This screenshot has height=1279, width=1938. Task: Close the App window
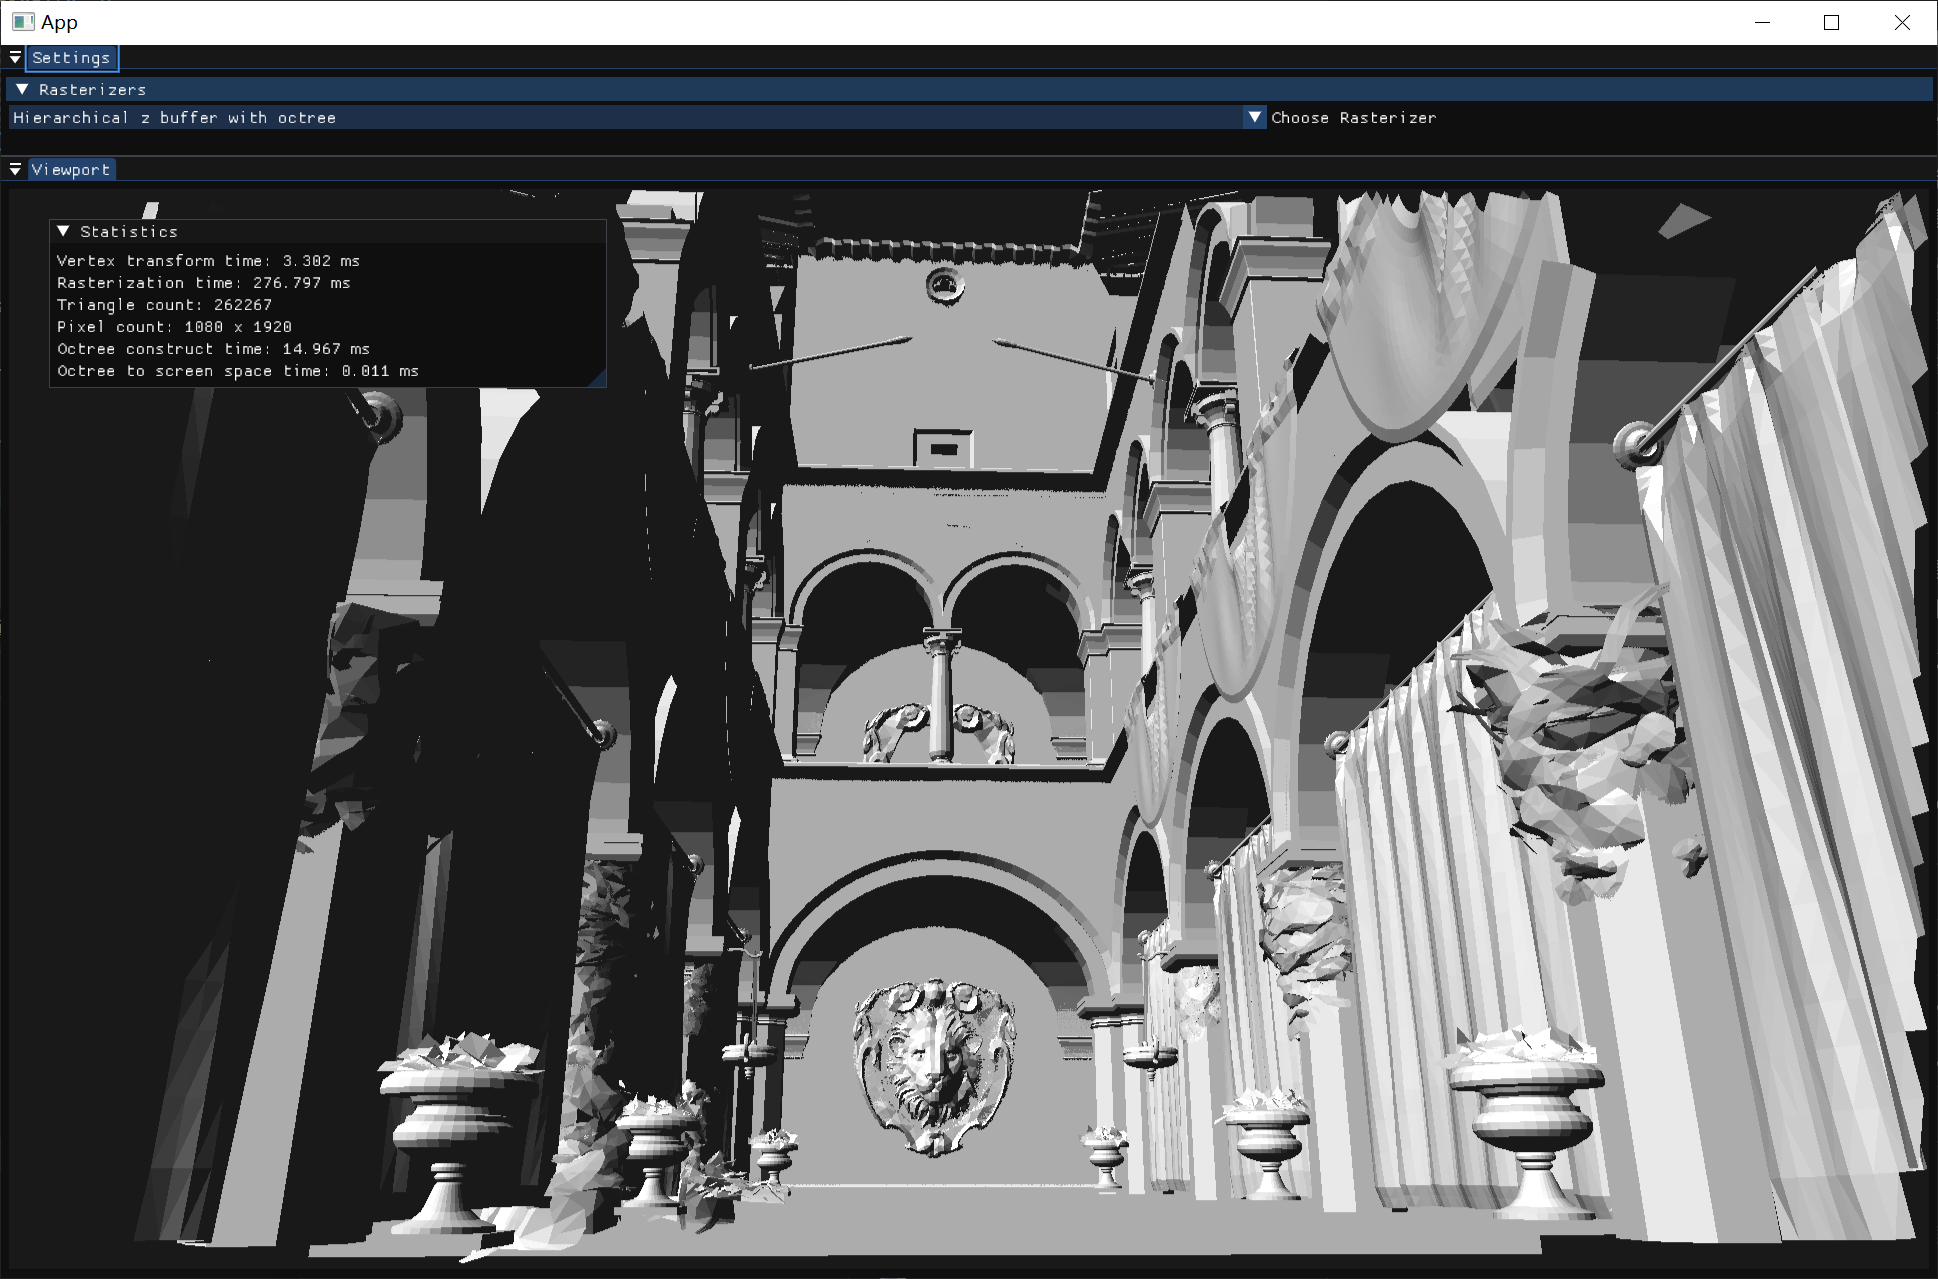tap(1901, 22)
